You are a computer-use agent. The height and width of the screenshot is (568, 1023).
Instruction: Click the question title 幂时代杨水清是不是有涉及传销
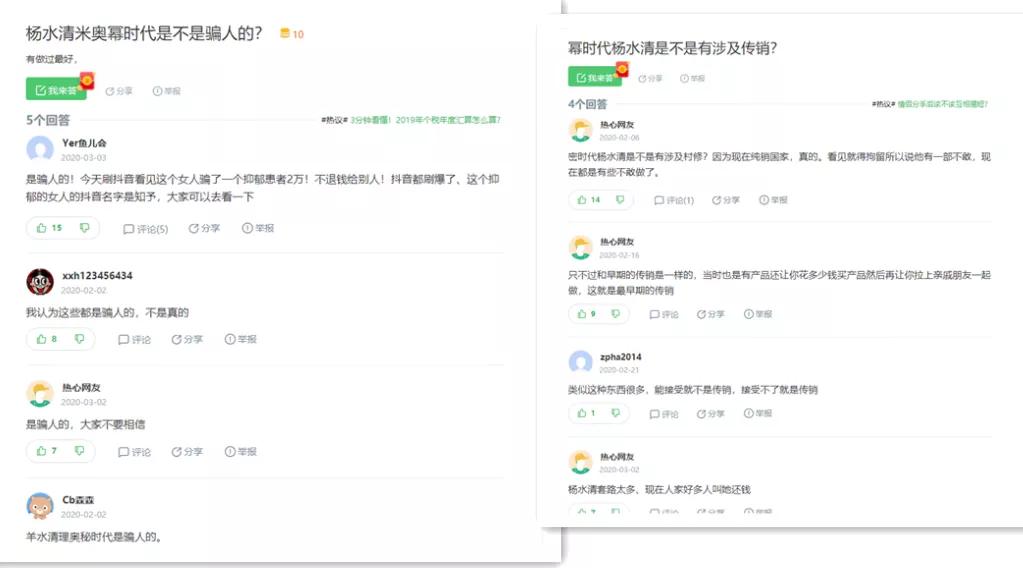(672, 48)
